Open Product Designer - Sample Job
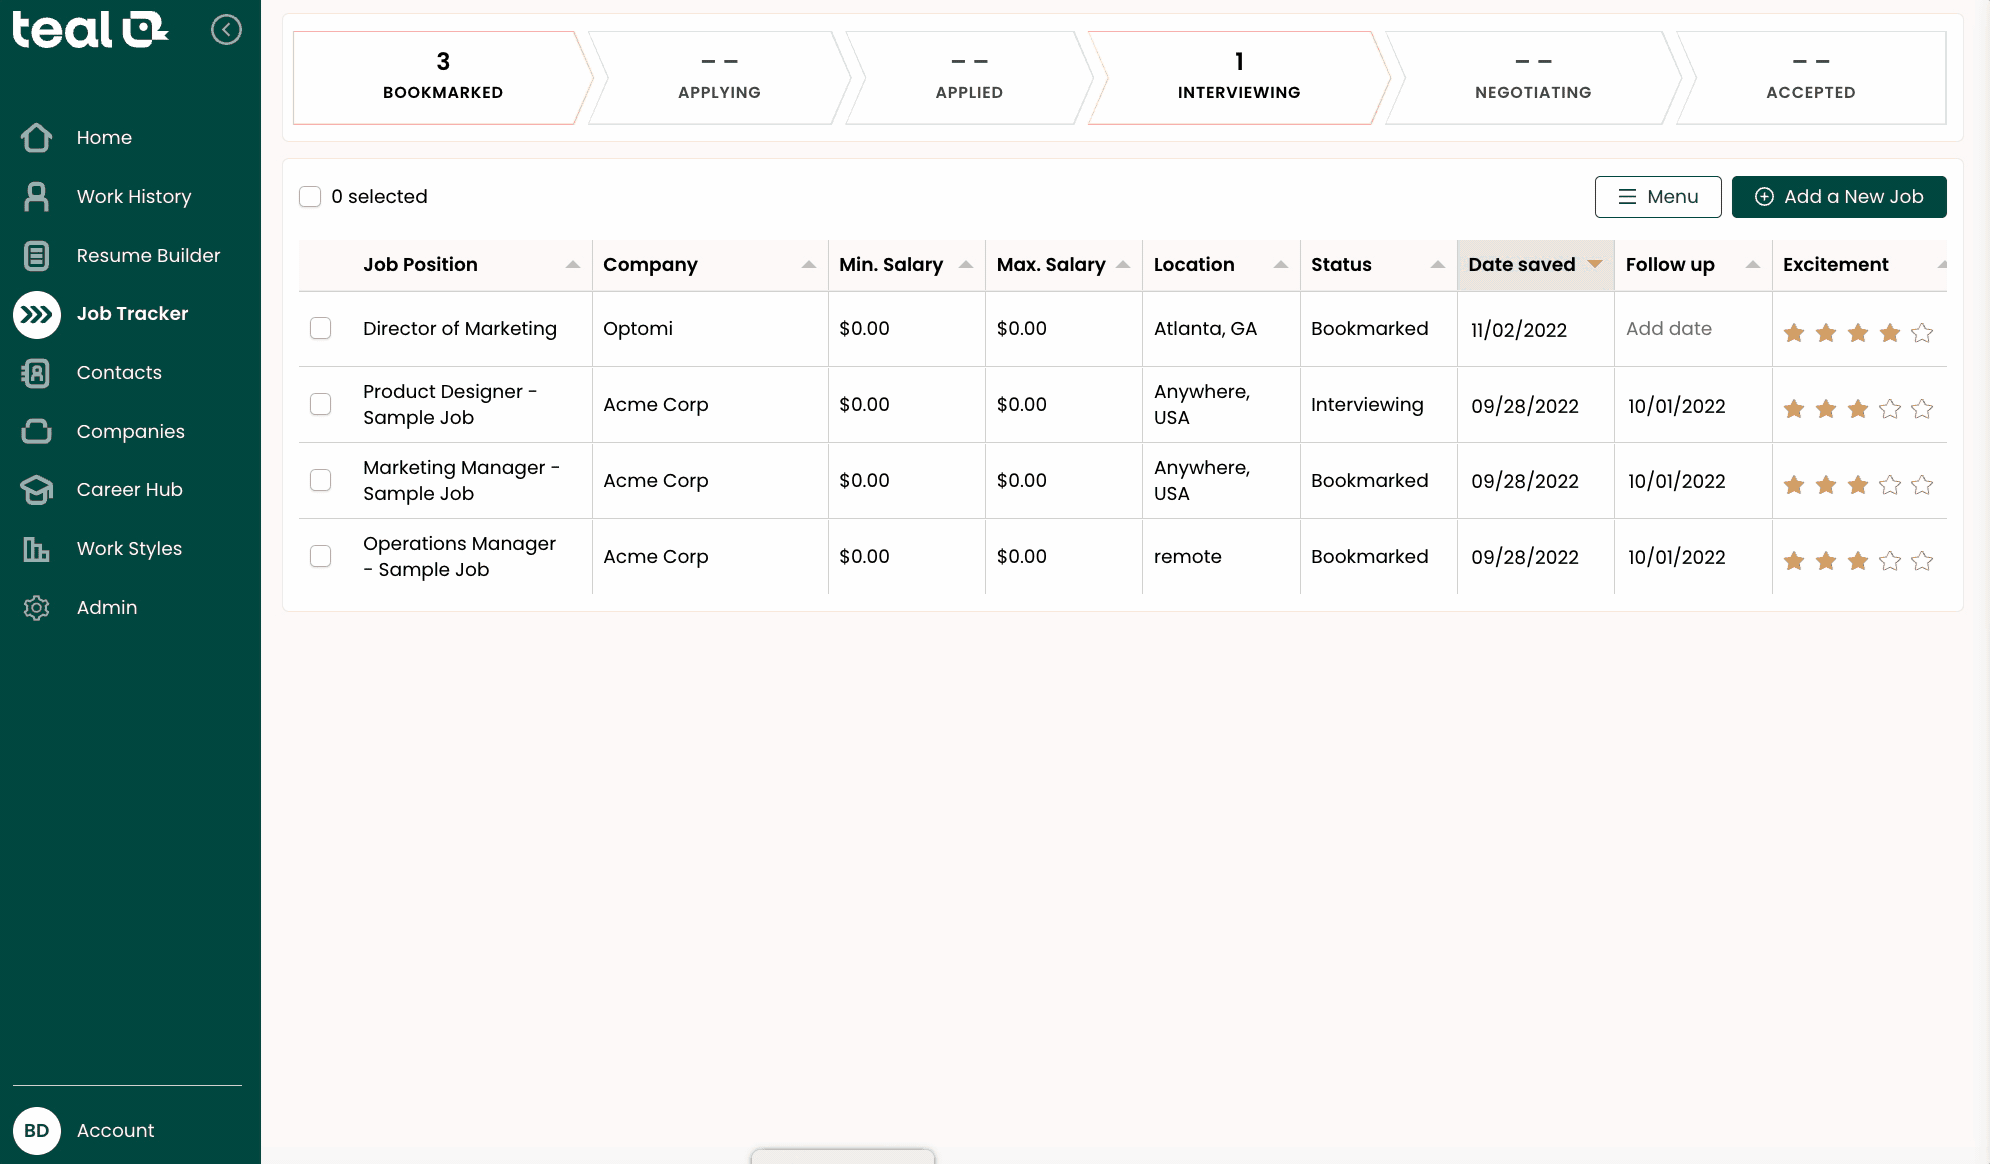This screenshot has width=1990, height=1164. pos(450,405)
